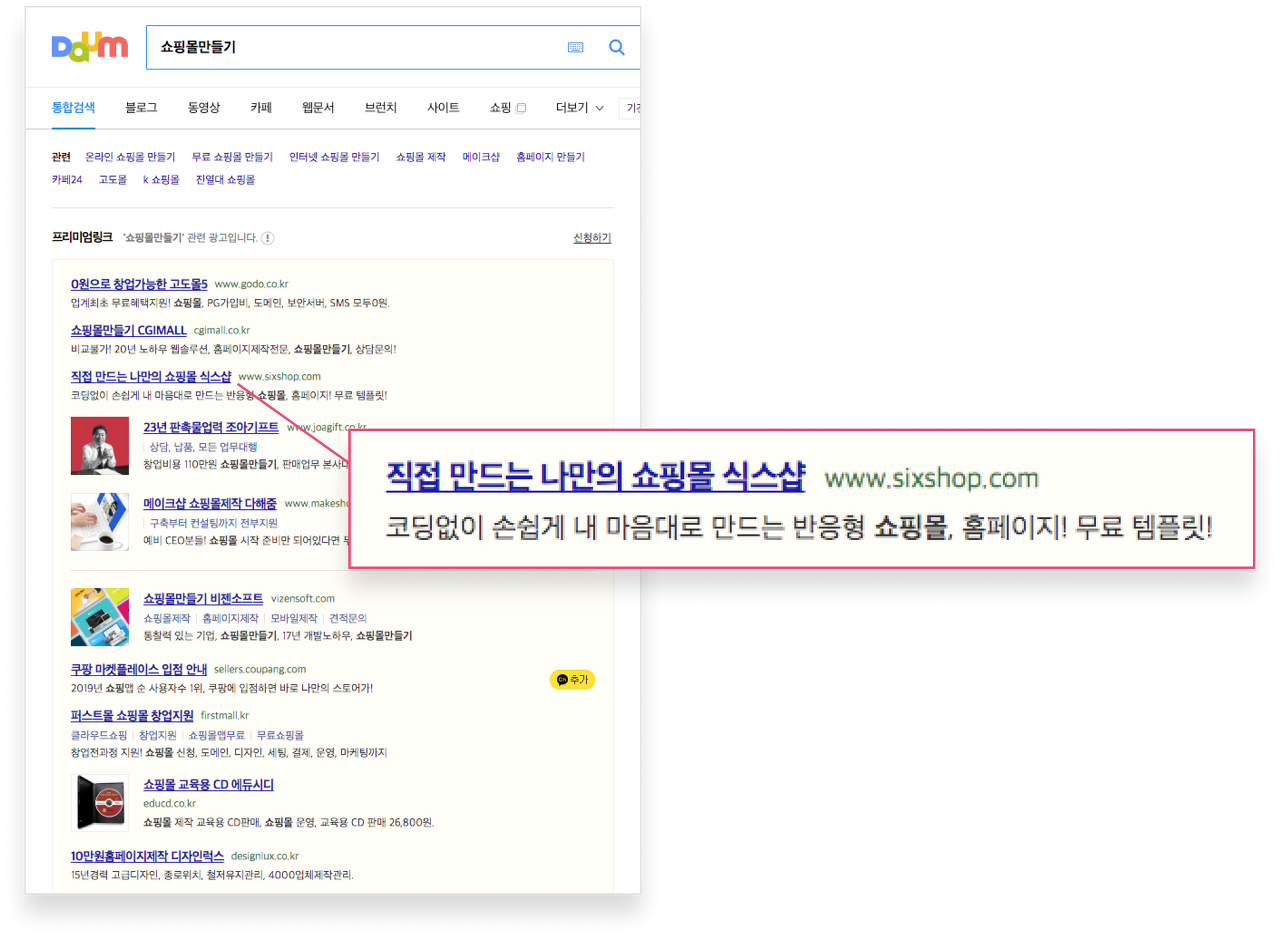Click related search 고도몰

[112, 180]
